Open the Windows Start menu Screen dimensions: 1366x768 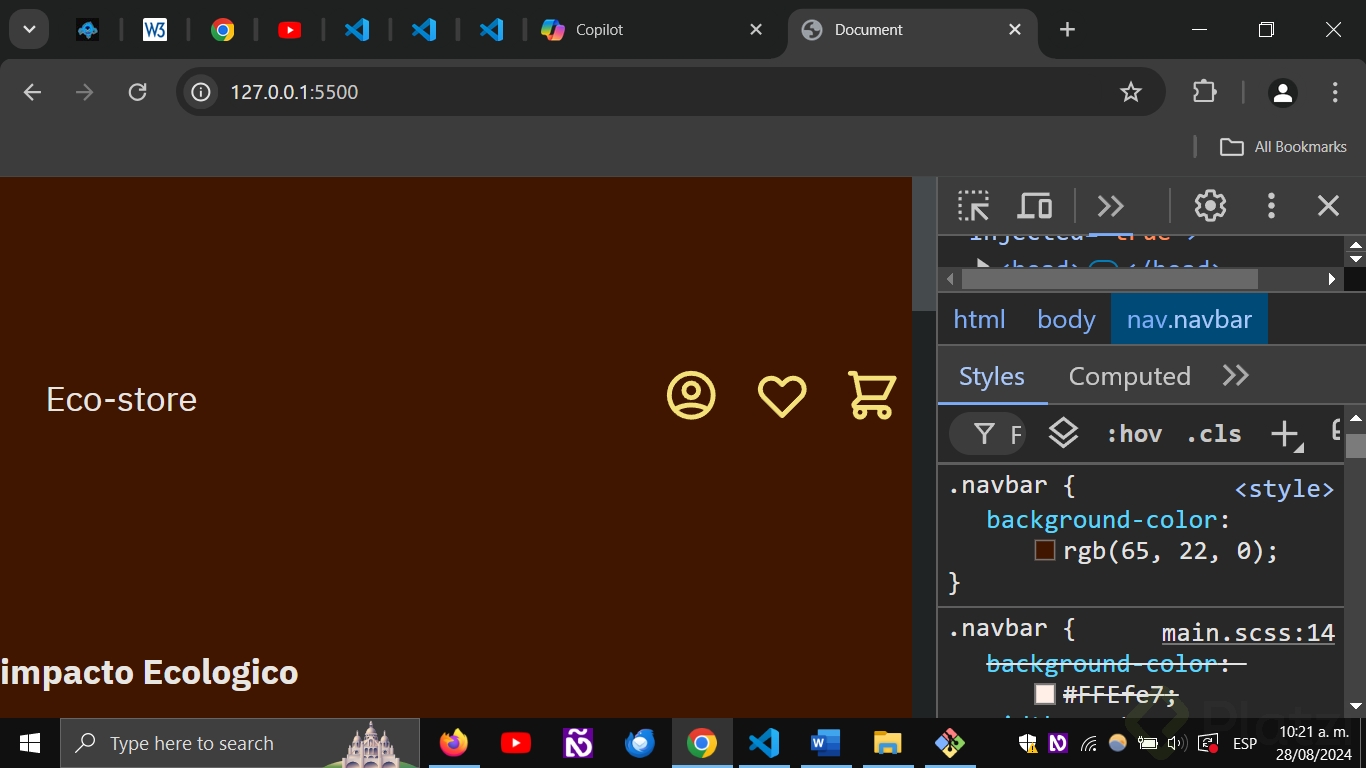30,743
